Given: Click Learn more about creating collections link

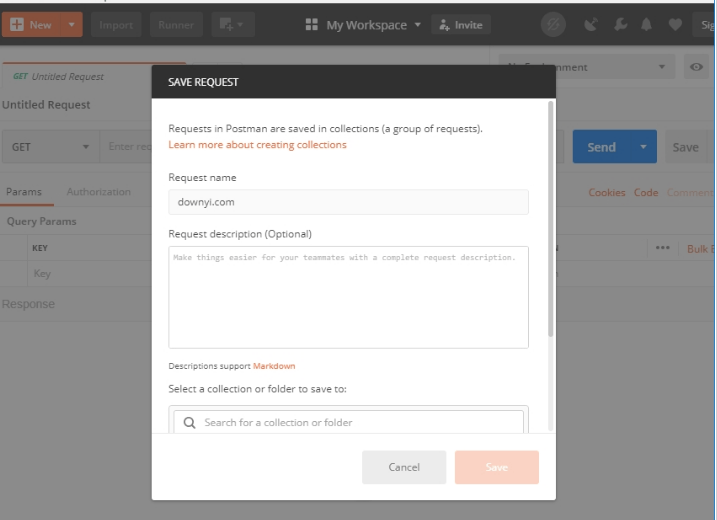Looking at the screenshot, I should pos(257,145).
